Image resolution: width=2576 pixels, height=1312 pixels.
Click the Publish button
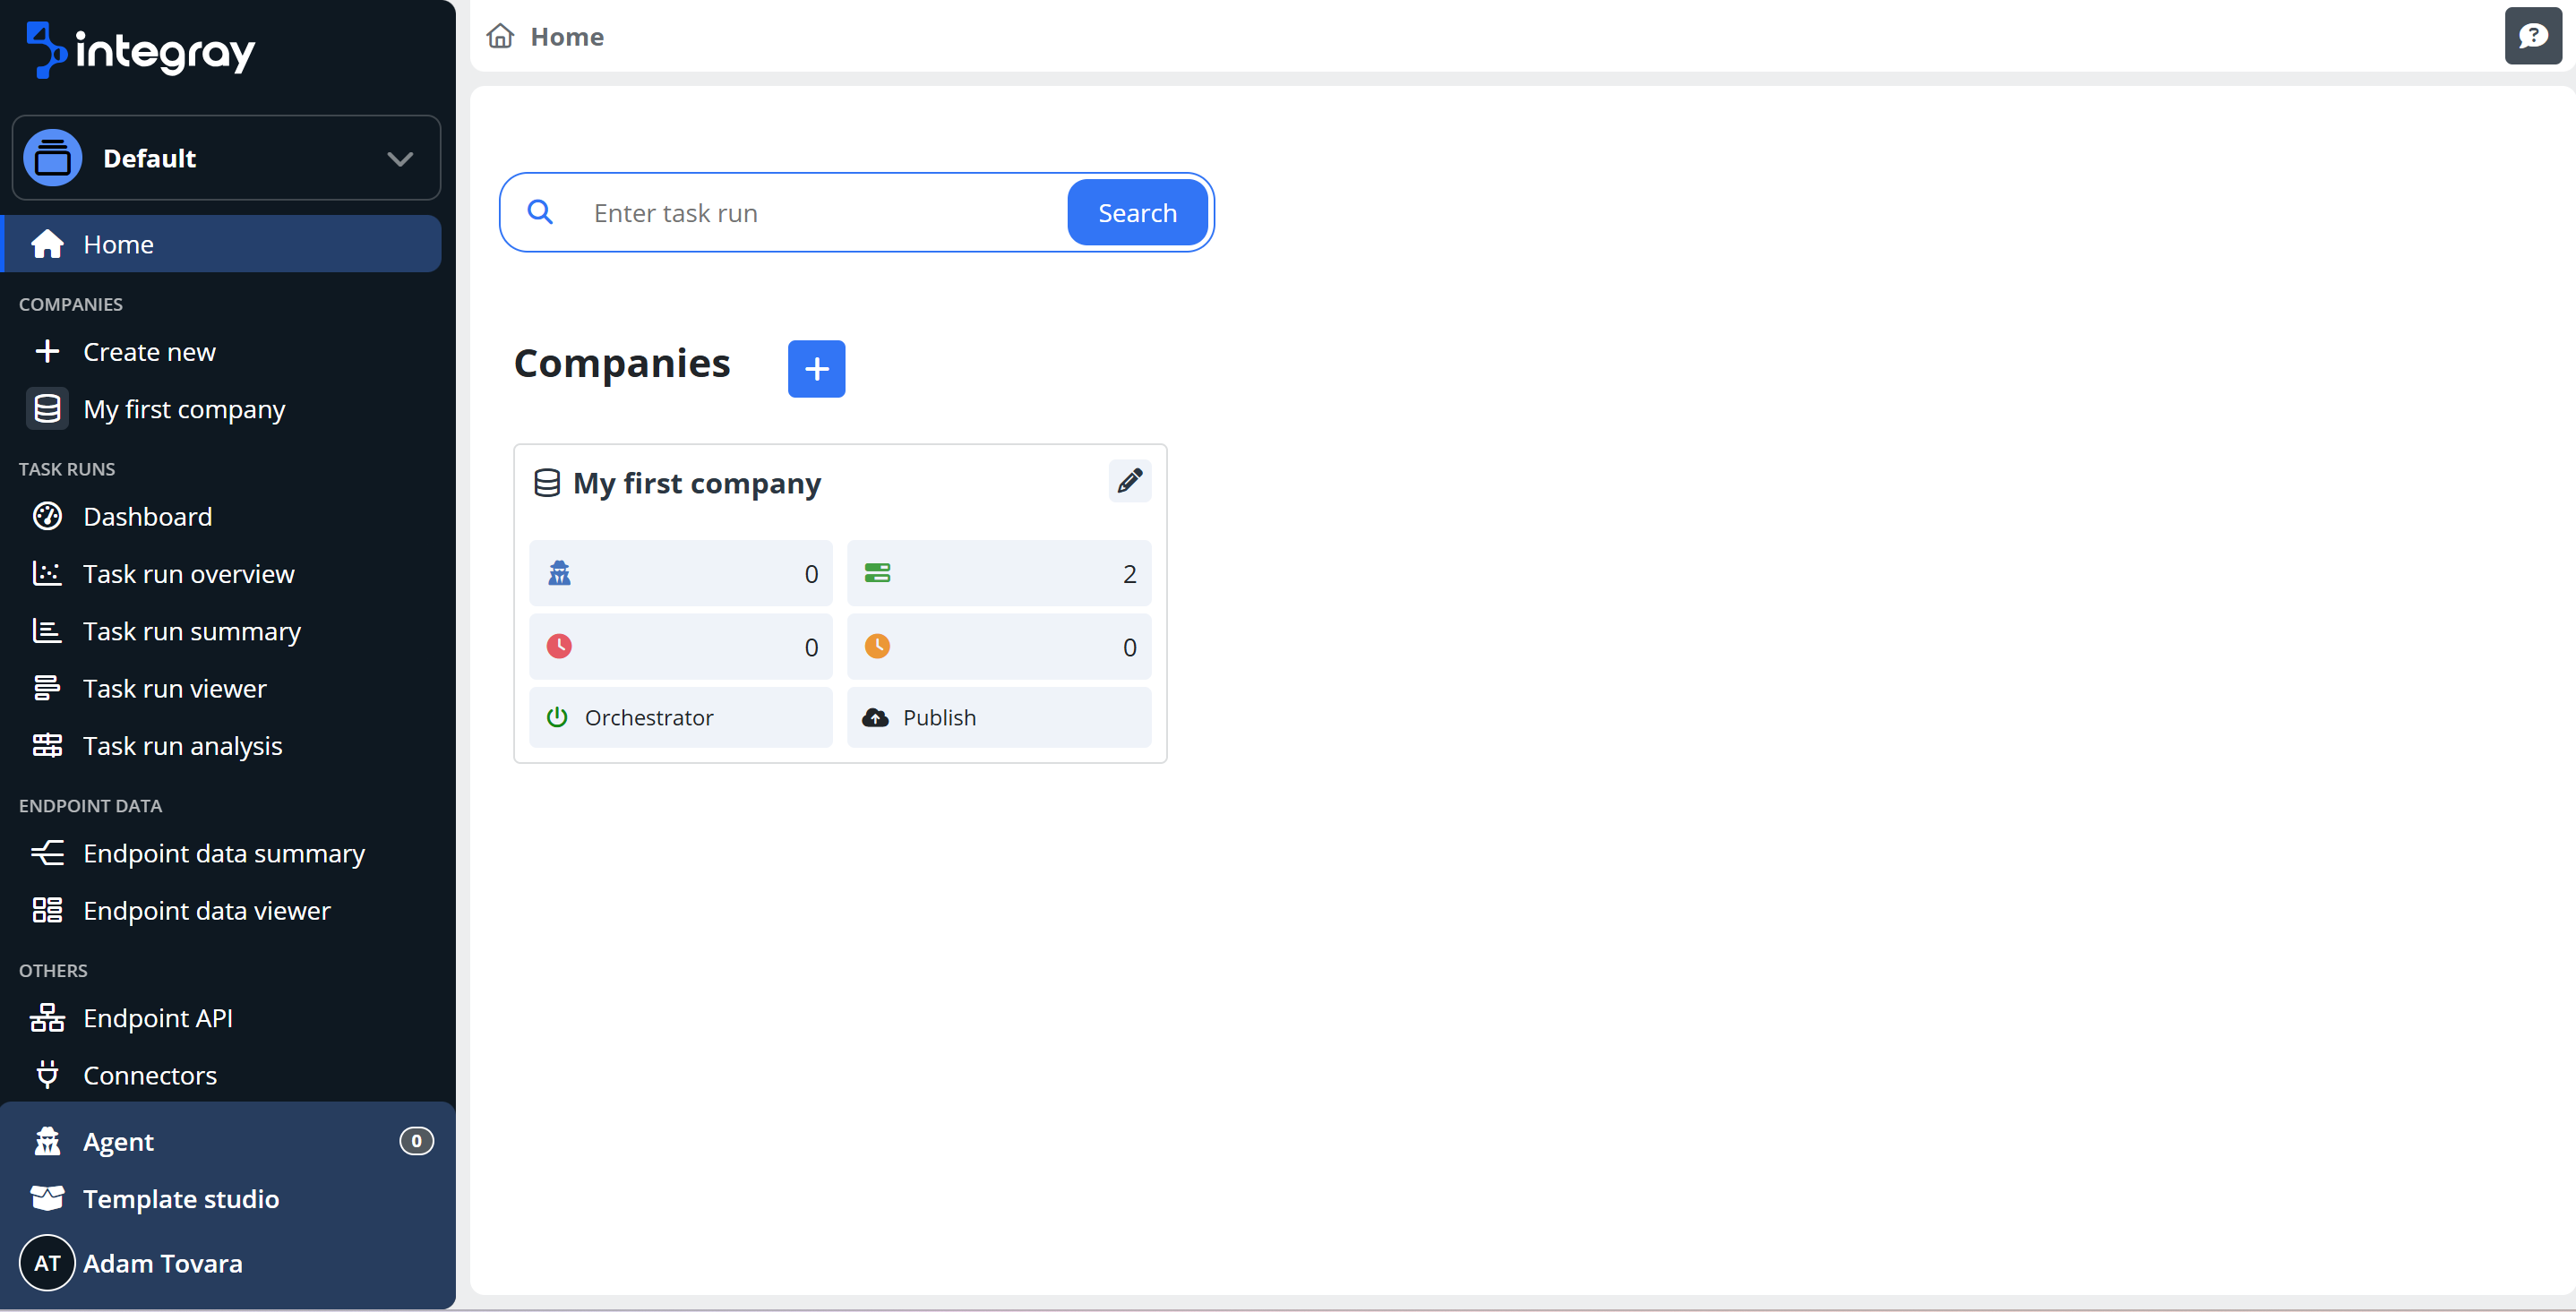coord(998,717)
